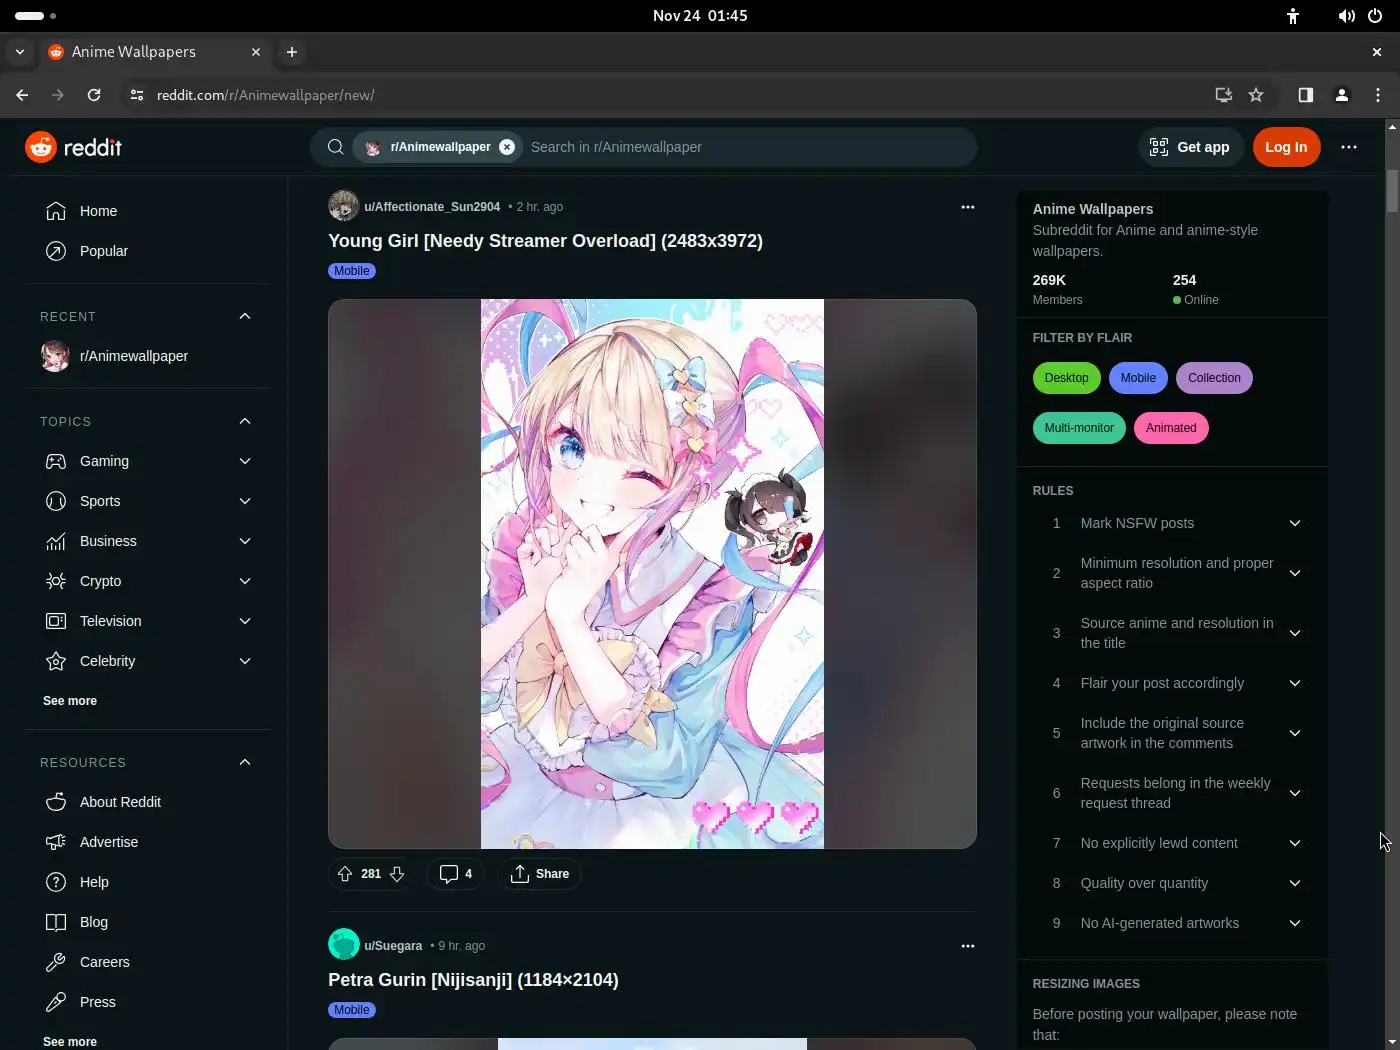Click the browser address bar URL
Viewport: 1400px width, 1050px height.
click(x=266, y=95)
